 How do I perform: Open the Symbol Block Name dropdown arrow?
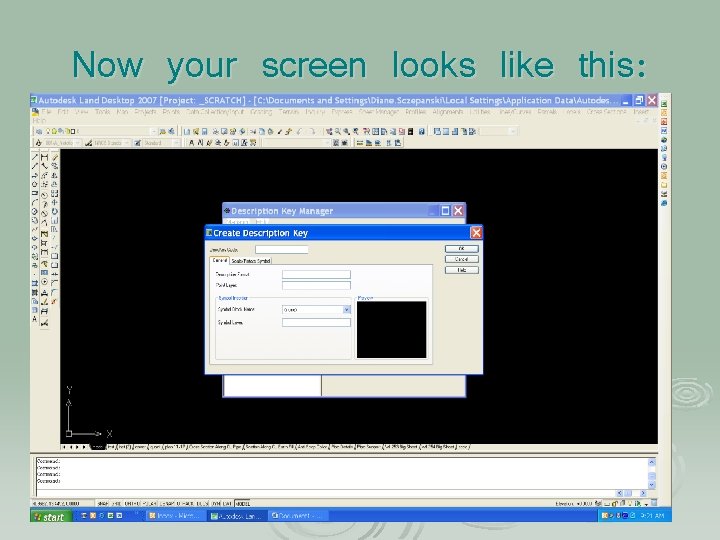pos(347,309)
